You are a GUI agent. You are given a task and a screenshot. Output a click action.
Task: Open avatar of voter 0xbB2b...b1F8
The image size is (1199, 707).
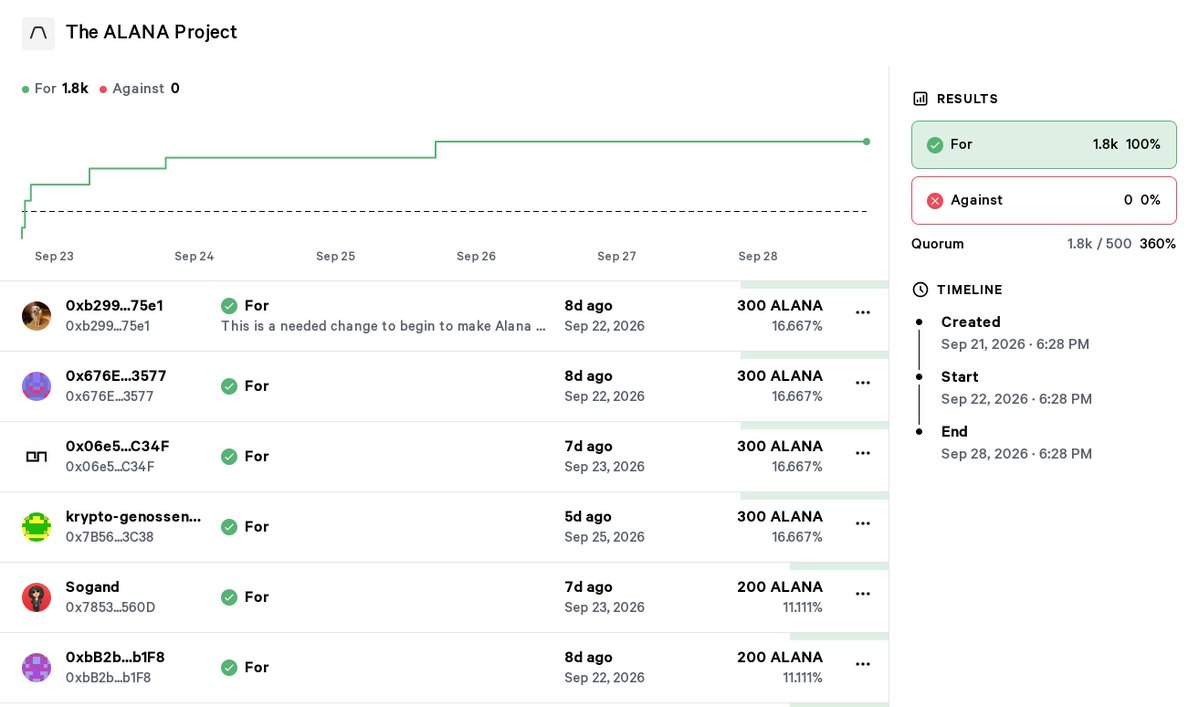tap(36, 667)
